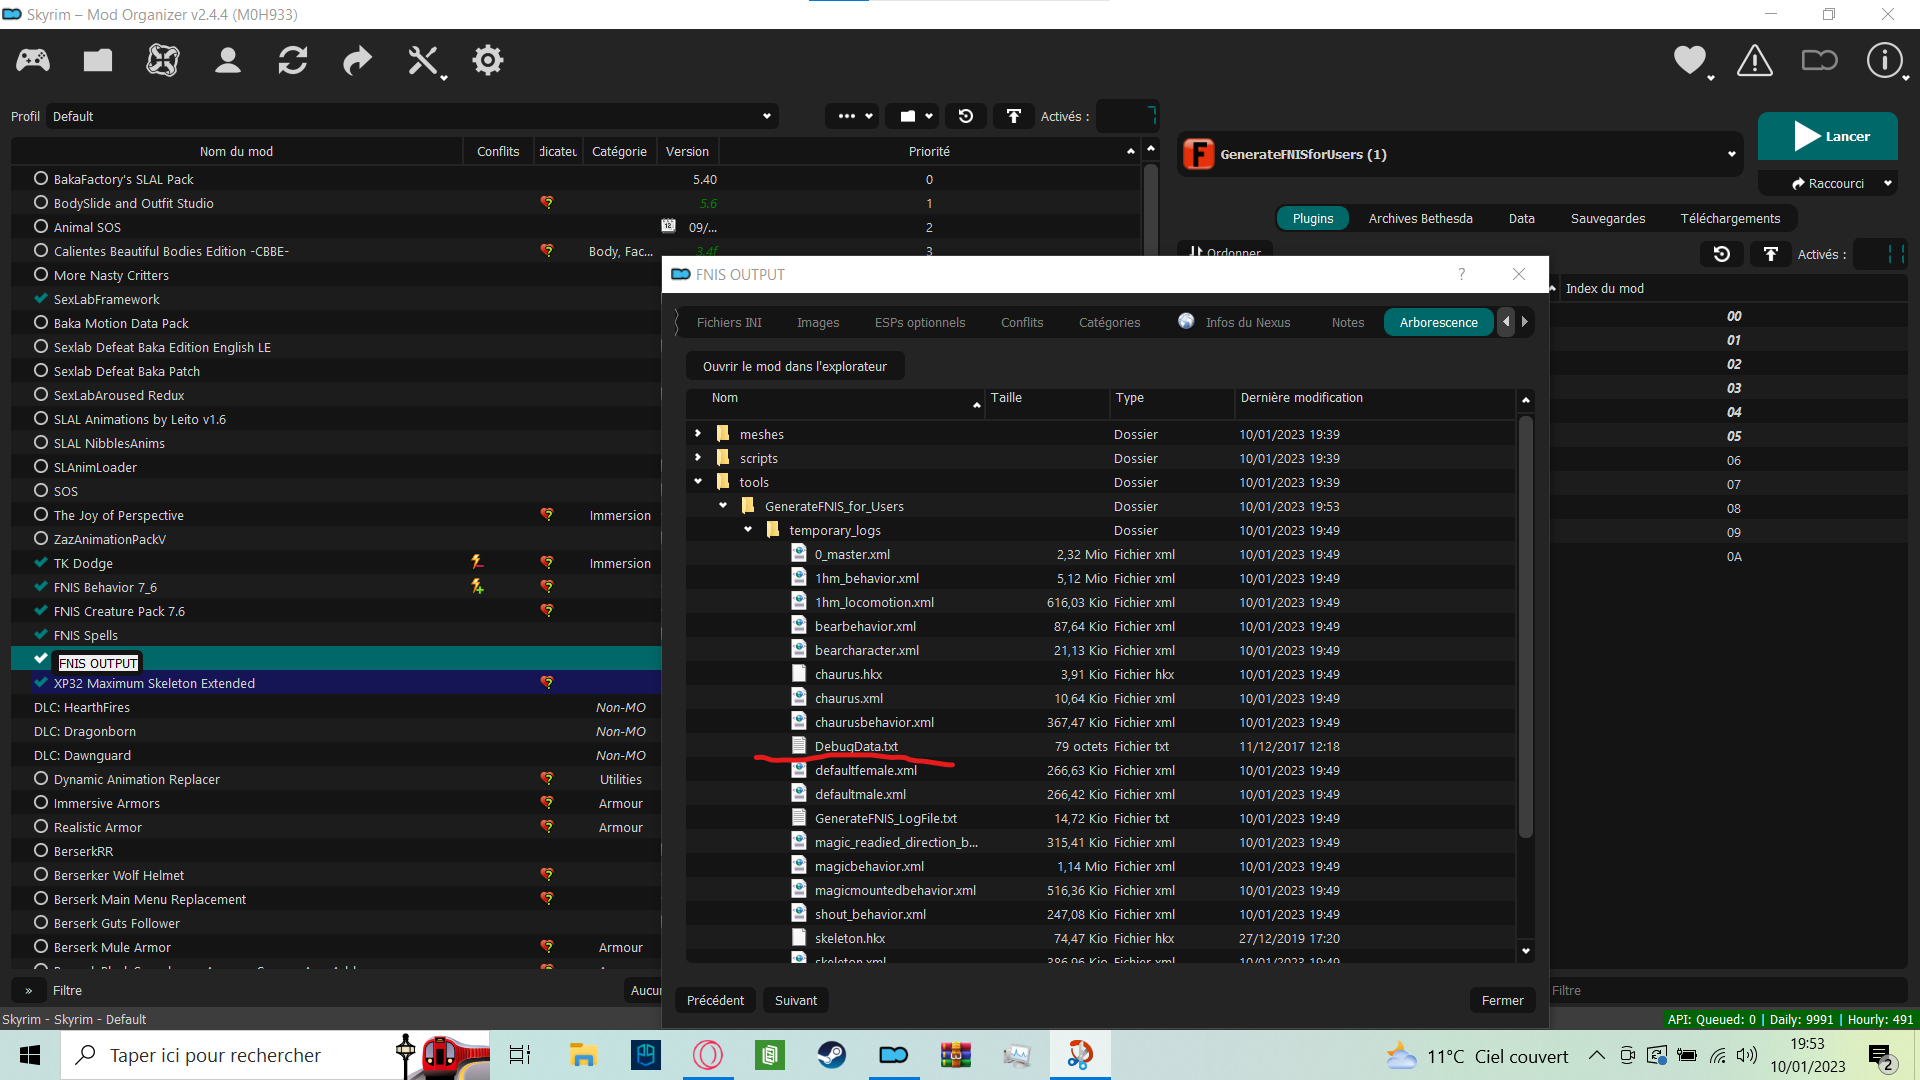Click the help question mark in FNIS OUTPUT dialog
Image resolution: width=1920 pixels, height=1080 pixels.
(x=1462, y=274)
